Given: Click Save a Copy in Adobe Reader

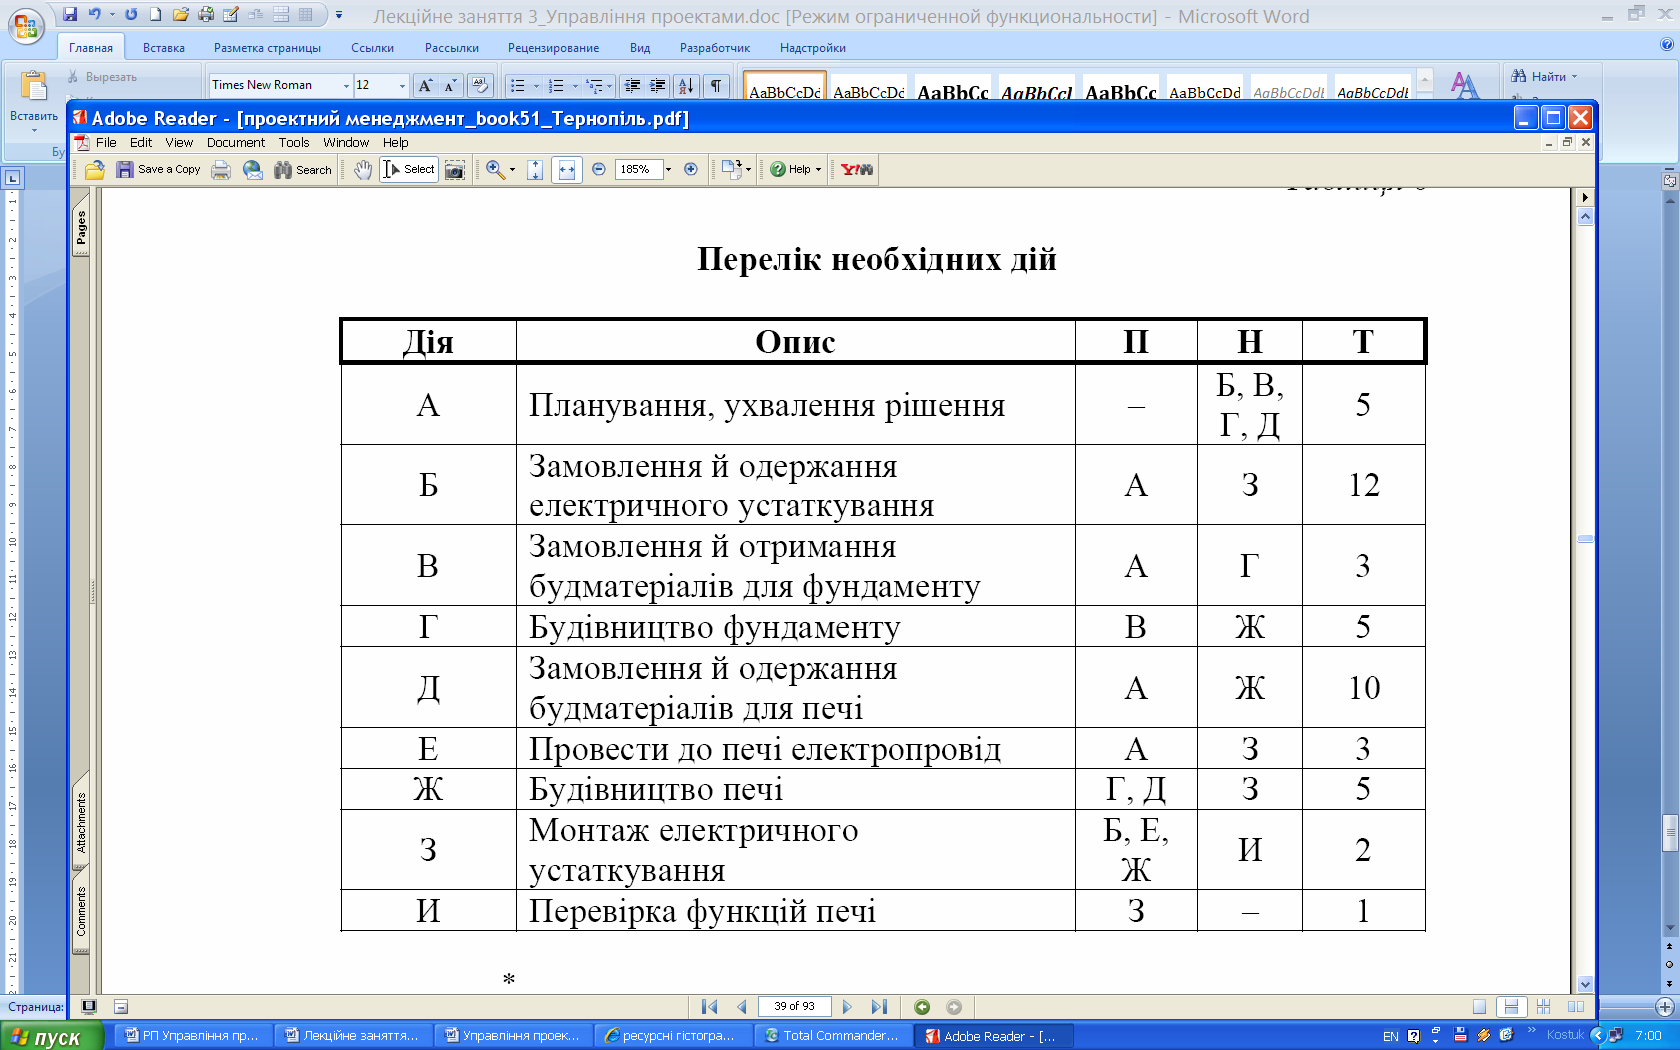Looking at the screenshot, I should coord(159,170).
